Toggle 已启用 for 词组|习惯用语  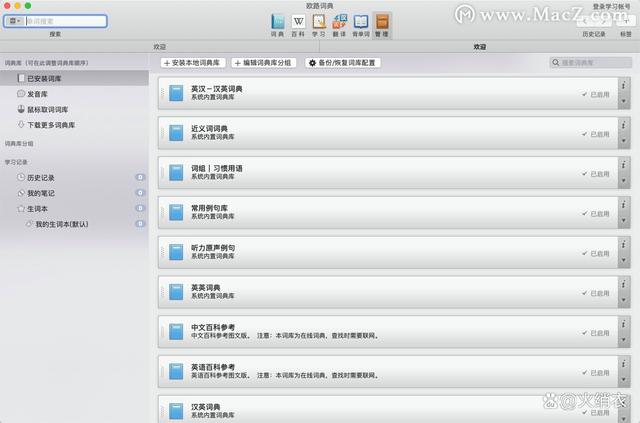[x=596, y=174]
